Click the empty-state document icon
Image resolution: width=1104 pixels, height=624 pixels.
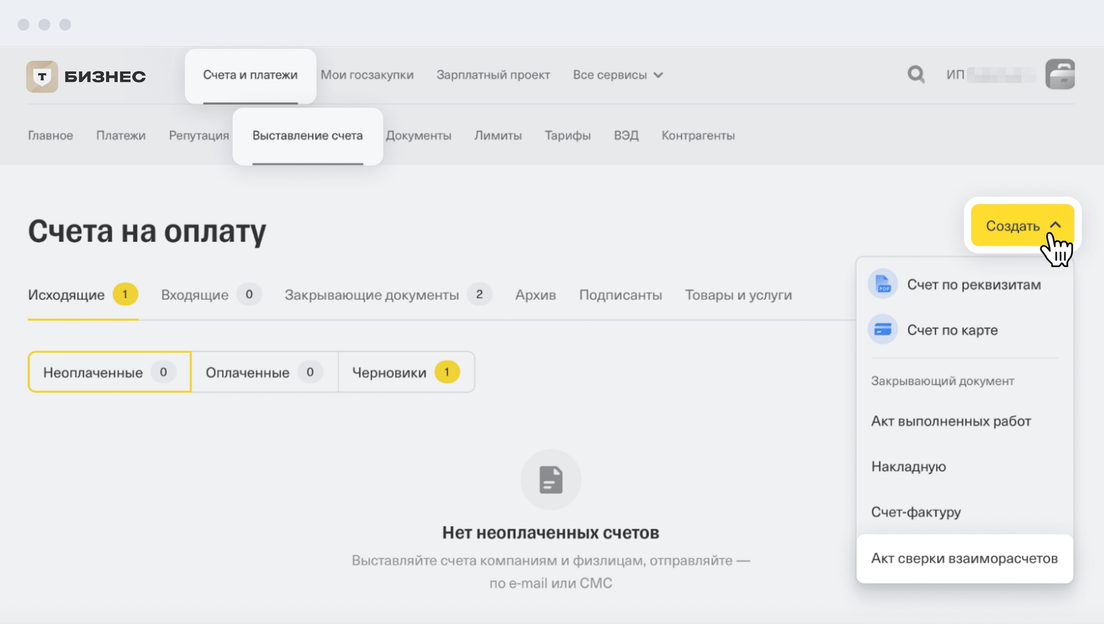pyautogui.click(x=551, y=480)
